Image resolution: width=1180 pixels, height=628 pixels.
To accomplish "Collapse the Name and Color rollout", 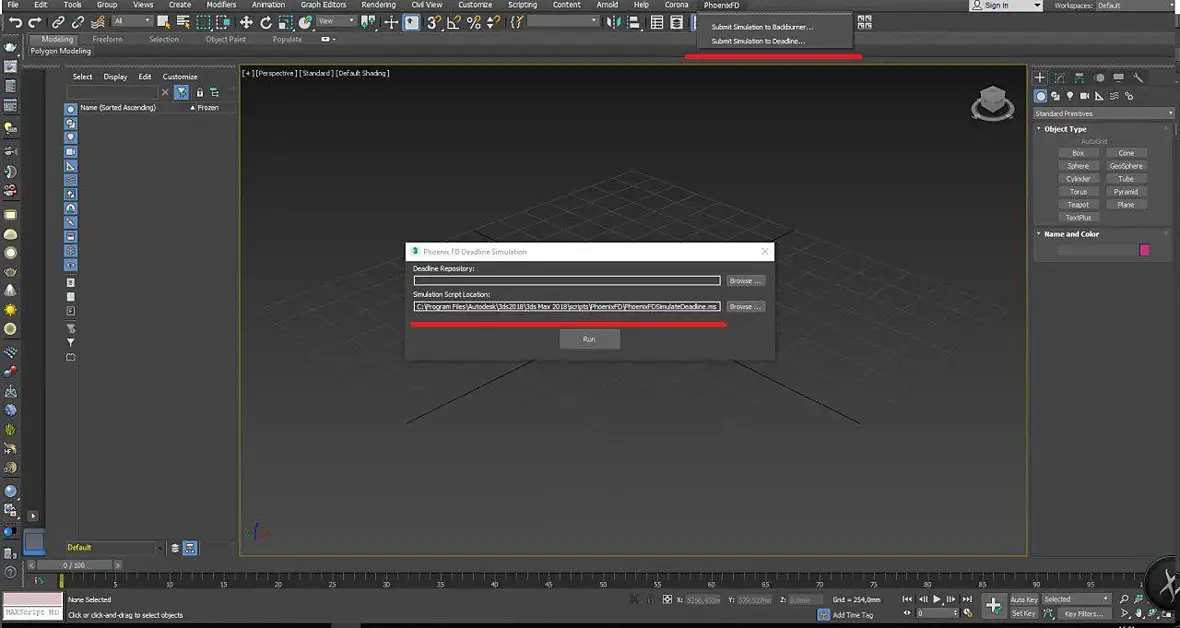I will point(1071,234).
